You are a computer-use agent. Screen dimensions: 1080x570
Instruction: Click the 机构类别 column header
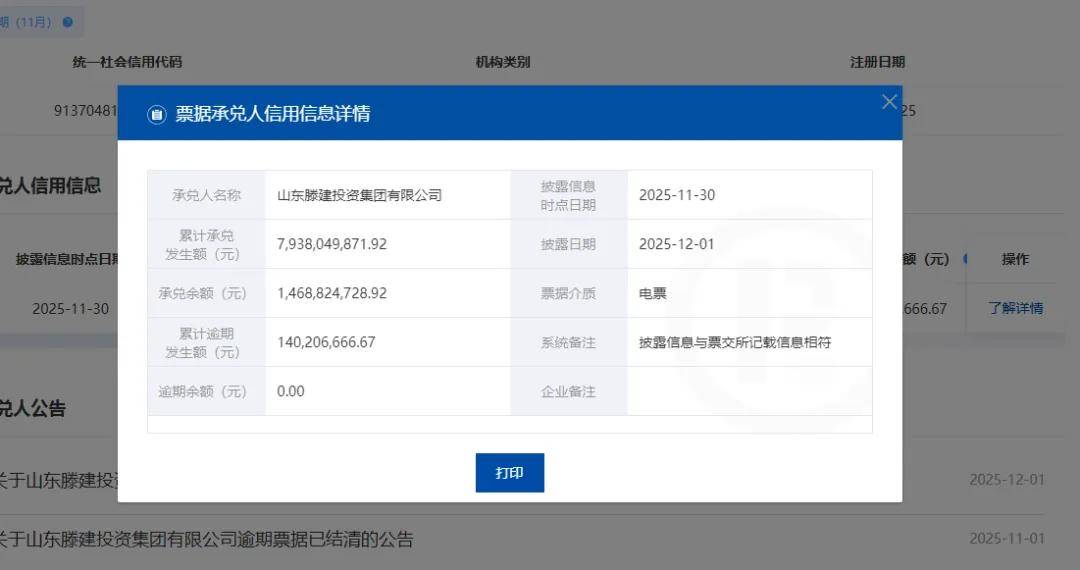[x=502, y=62]
